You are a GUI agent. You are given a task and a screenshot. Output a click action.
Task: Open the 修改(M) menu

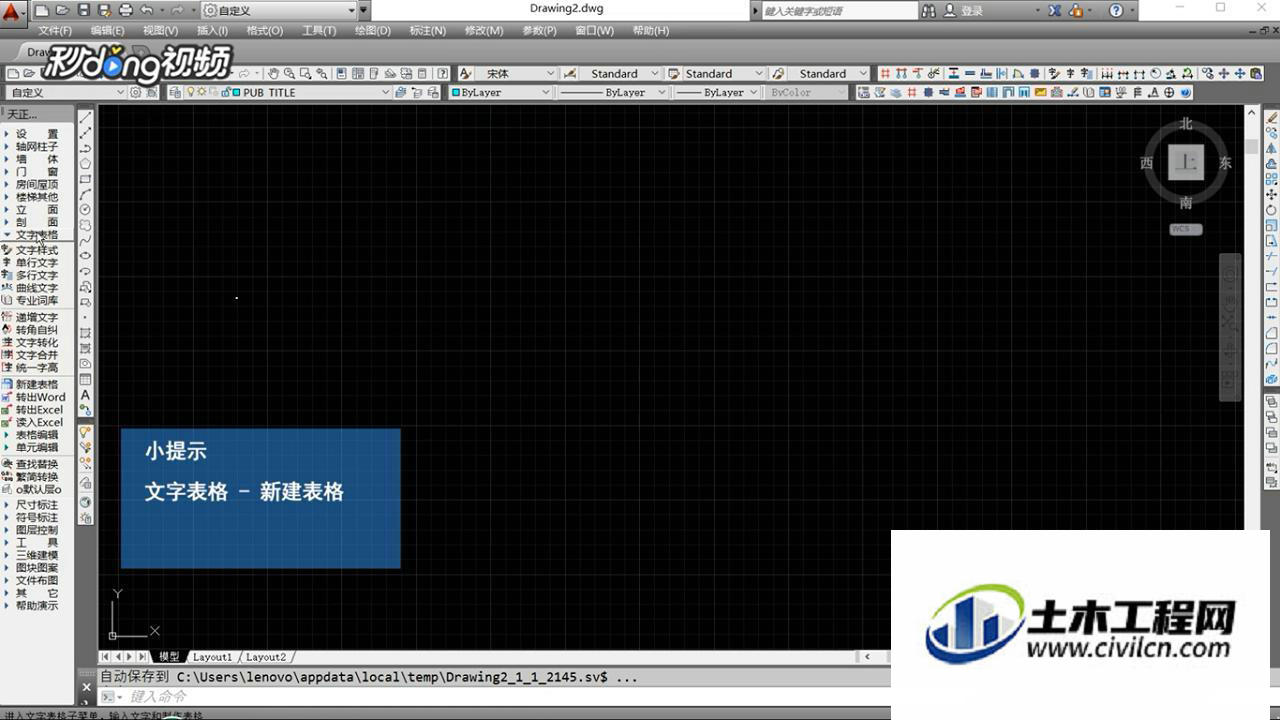click(483, 31)
